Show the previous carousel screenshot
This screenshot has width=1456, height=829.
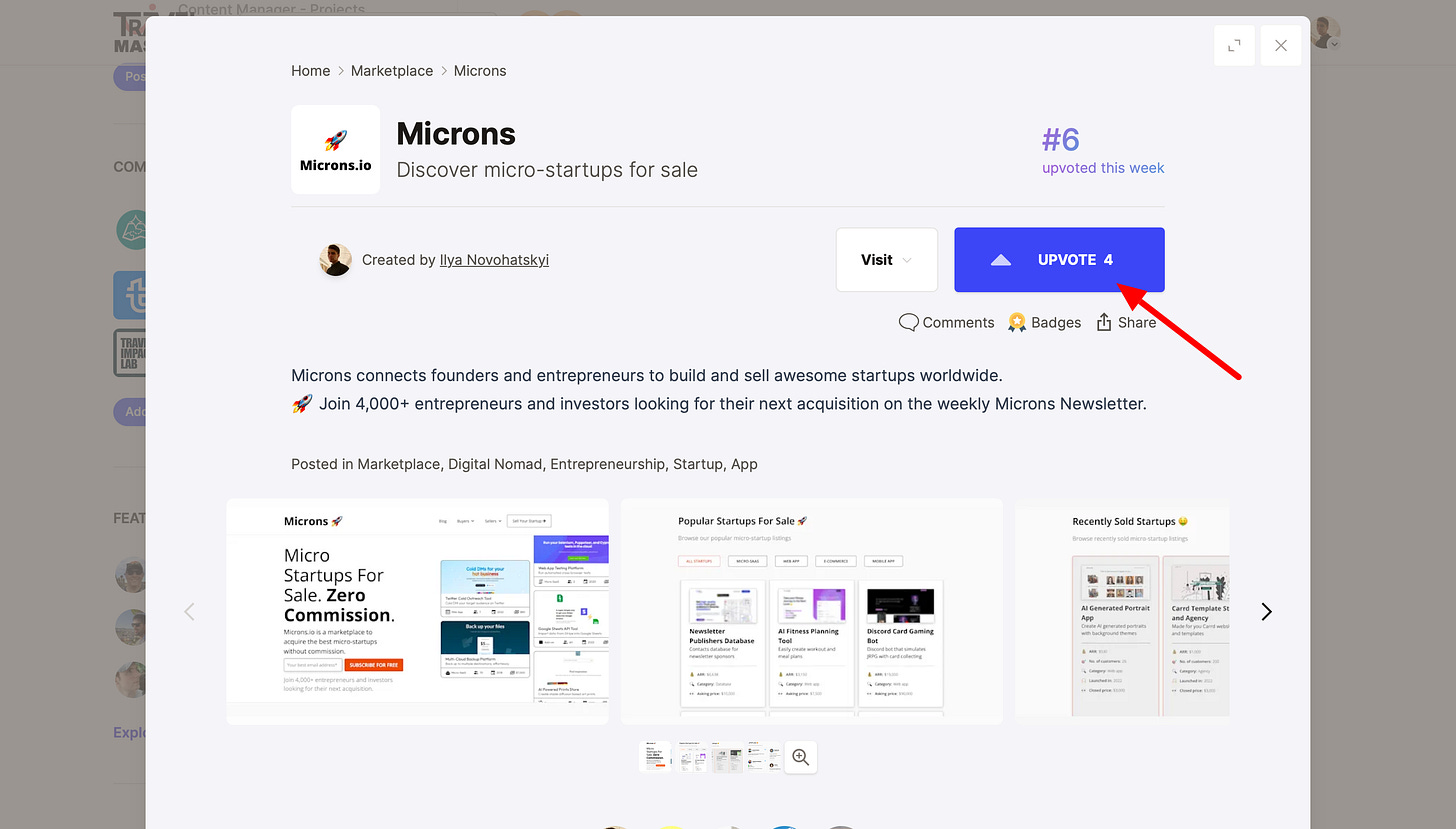[x=189, y=612]
